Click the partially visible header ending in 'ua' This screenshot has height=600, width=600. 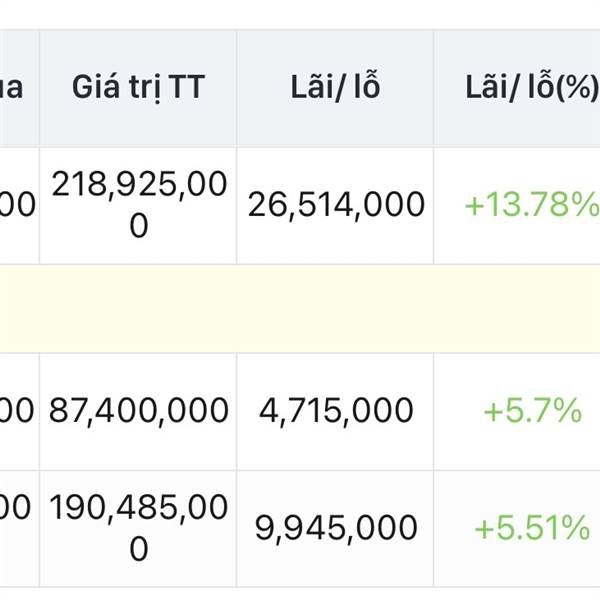pyautogui.click(x=19, y=88)
